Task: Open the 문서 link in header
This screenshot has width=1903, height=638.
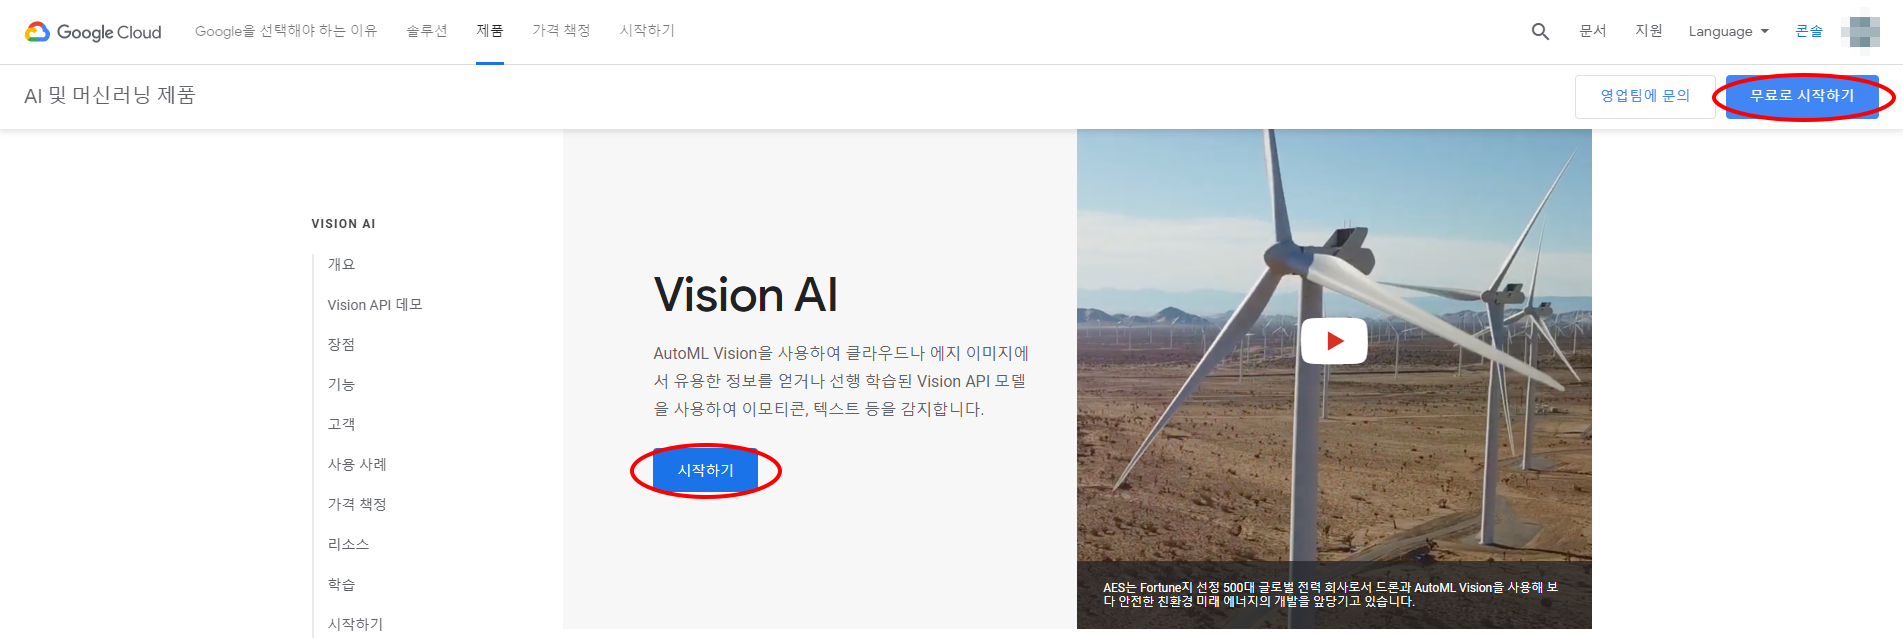Action: pyautogui.click(x=1593, y=31)
